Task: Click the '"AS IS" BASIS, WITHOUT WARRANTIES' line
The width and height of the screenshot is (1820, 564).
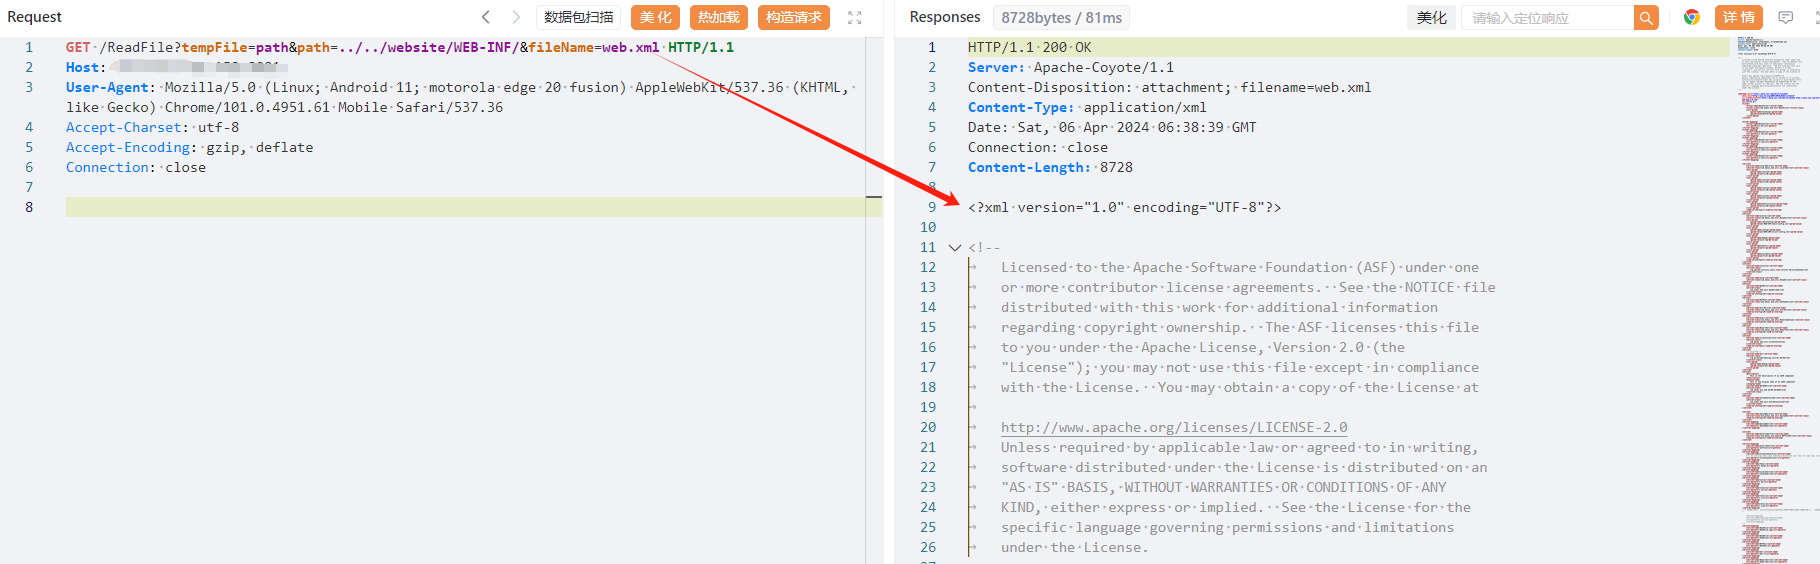Action: [x=1224, y=487]
